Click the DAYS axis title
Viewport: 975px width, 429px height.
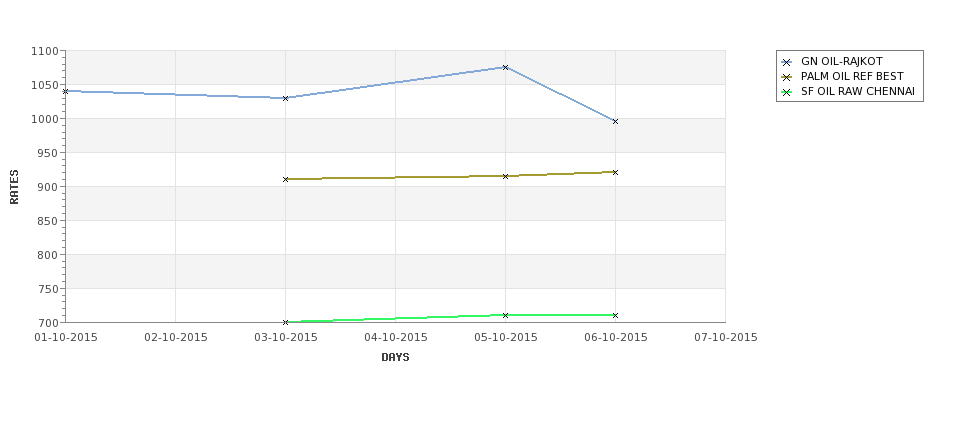[395, 357]
